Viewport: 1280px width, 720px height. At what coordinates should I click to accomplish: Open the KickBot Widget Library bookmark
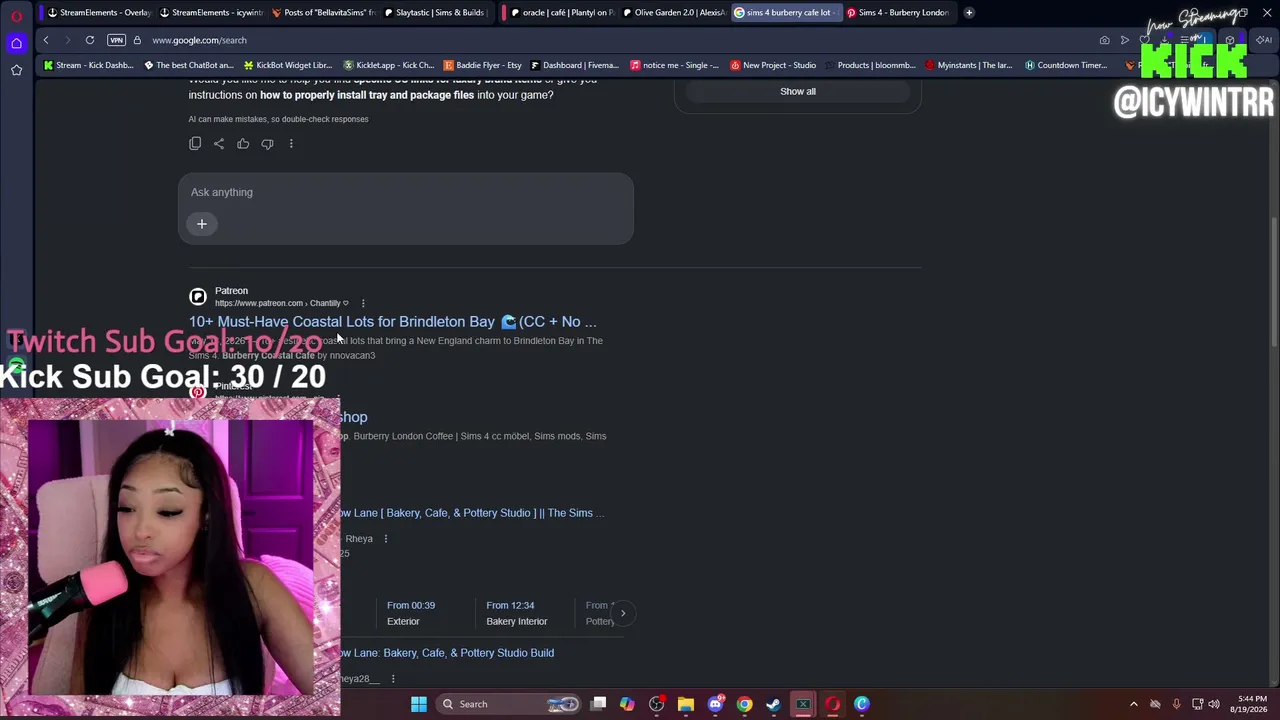pyautogui.click(x=288, y=65)
